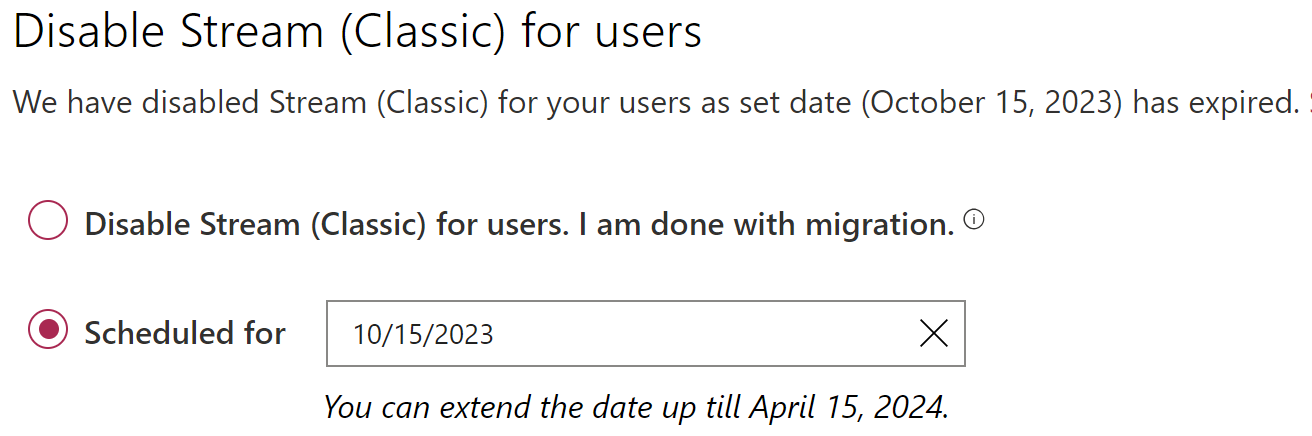Click "(Classic)" in the bold radio option label

367,224
